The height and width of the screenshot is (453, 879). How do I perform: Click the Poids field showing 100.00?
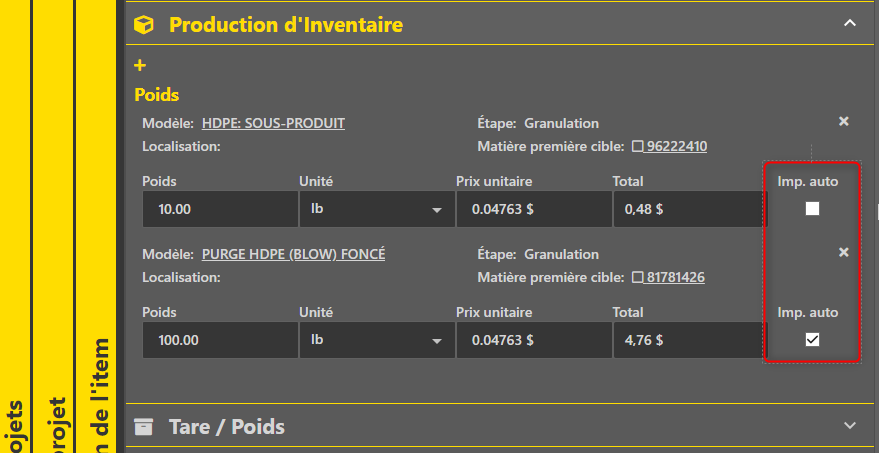(x=220, y=340)
